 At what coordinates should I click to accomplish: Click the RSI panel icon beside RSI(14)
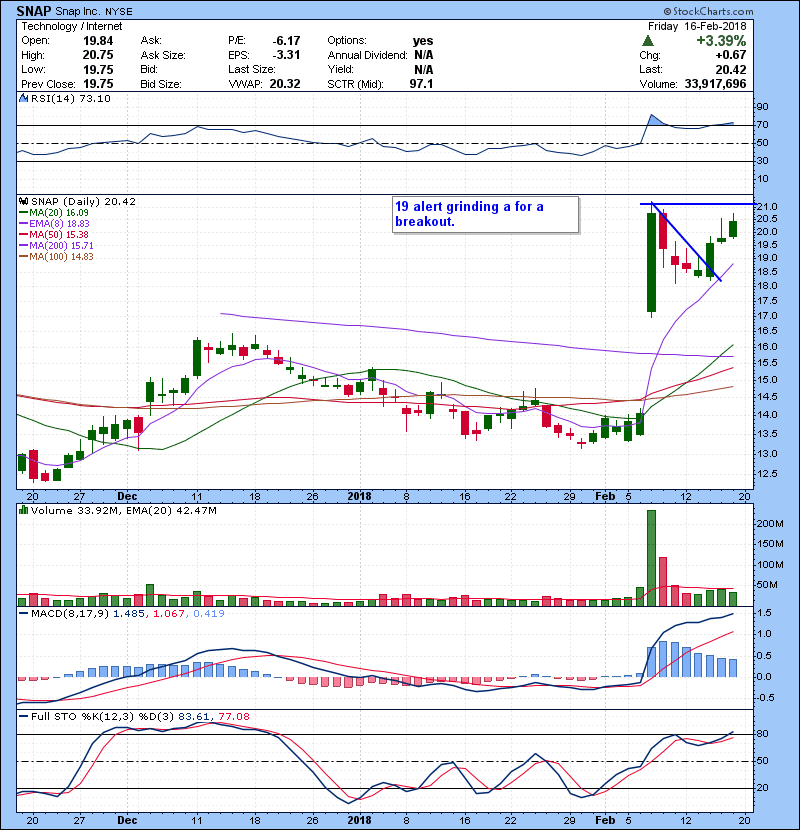click(23, 98)
